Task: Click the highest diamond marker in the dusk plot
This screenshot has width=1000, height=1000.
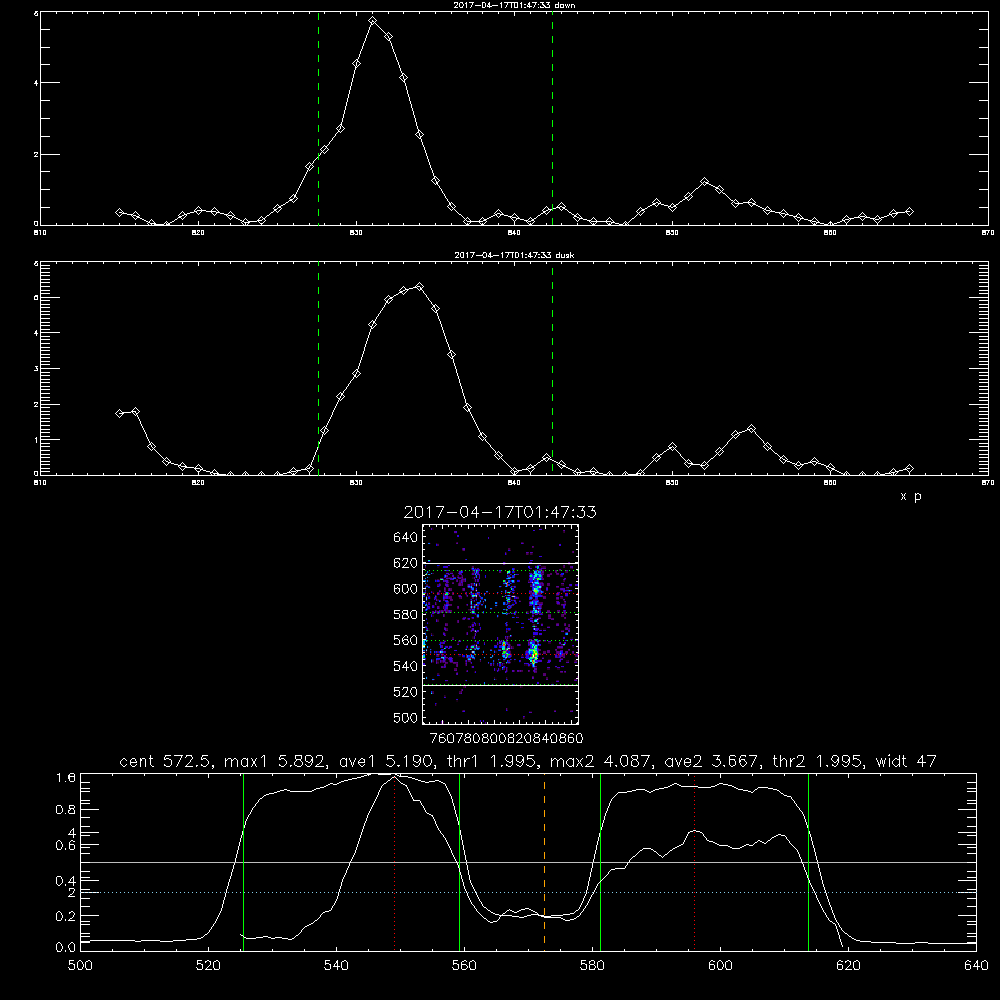Action: pyautogui.click(x=419, y=286)
